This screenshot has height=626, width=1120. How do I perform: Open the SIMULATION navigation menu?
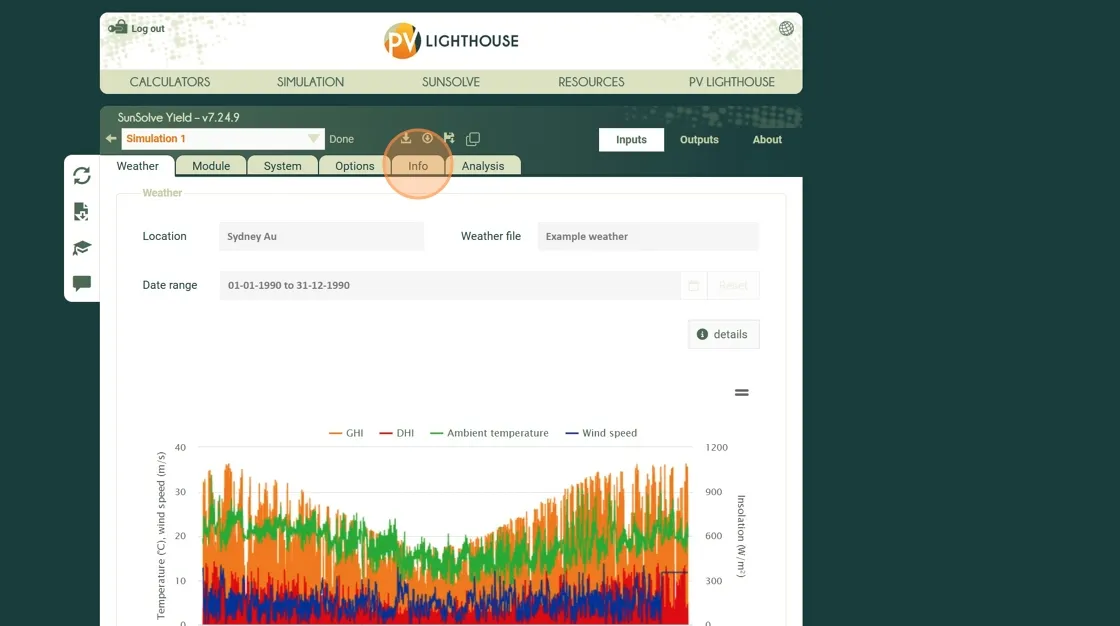click(310, 82)
